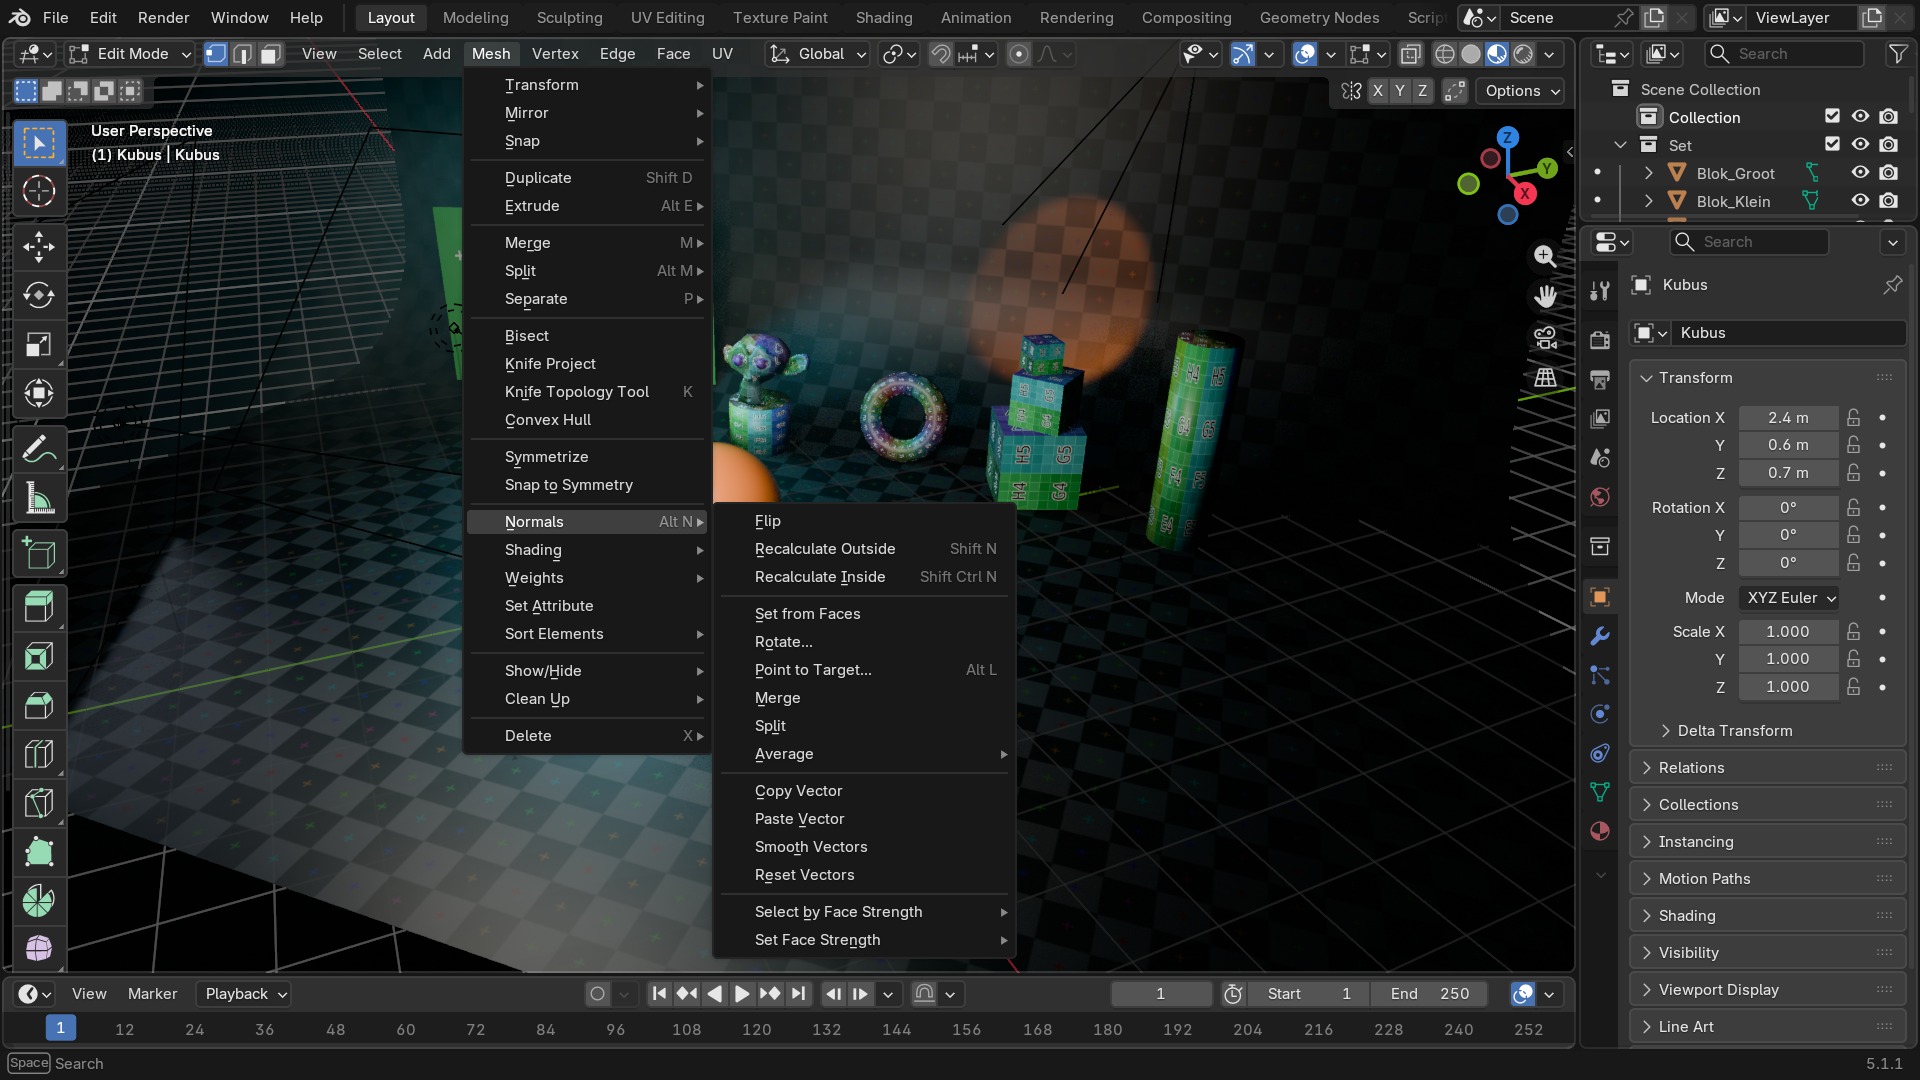1920x1080 pixels.
Task: Open the Clean Up submenu
Action: [x=589, y=699]
